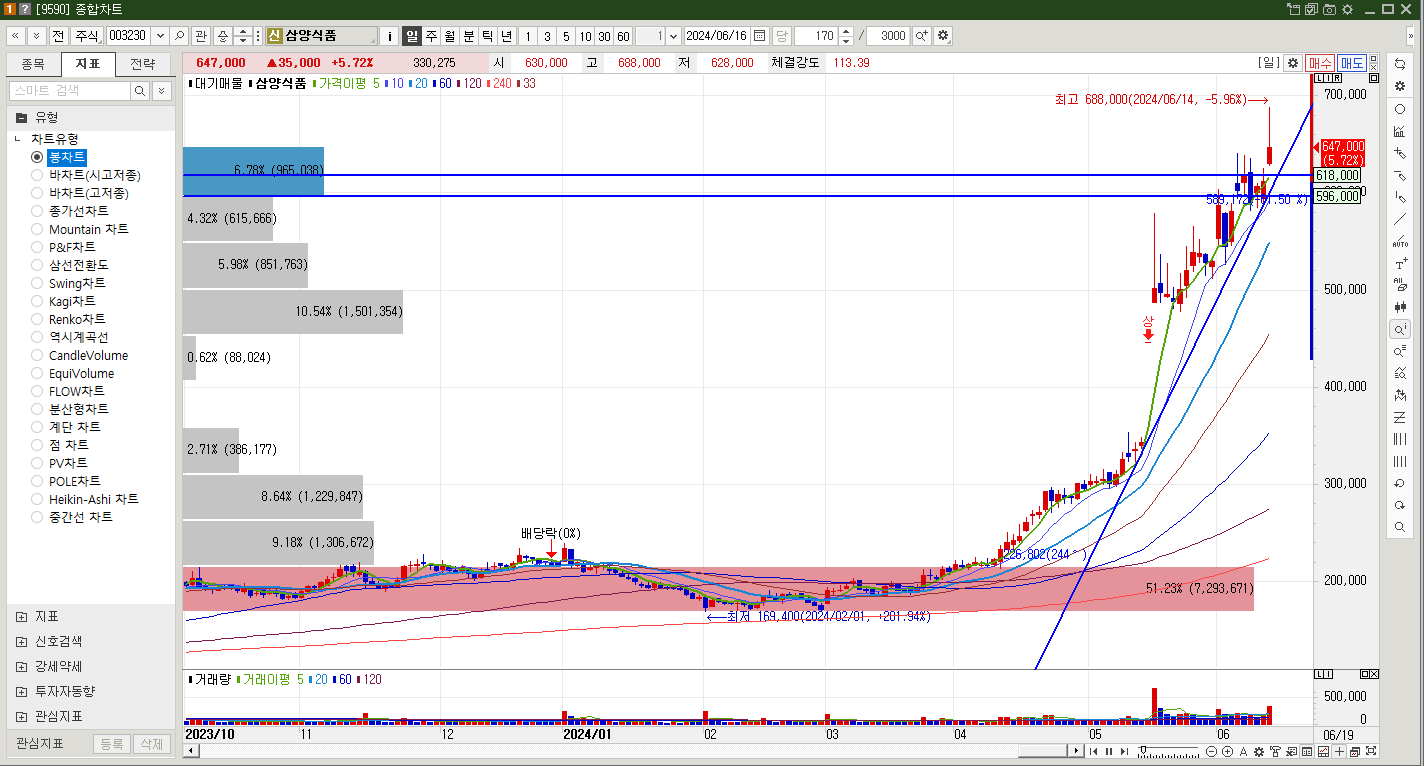Viewport: 1424px width, 766px height.
Task: Open the minute interval dropdown arrow
Action: coord(673,35)
